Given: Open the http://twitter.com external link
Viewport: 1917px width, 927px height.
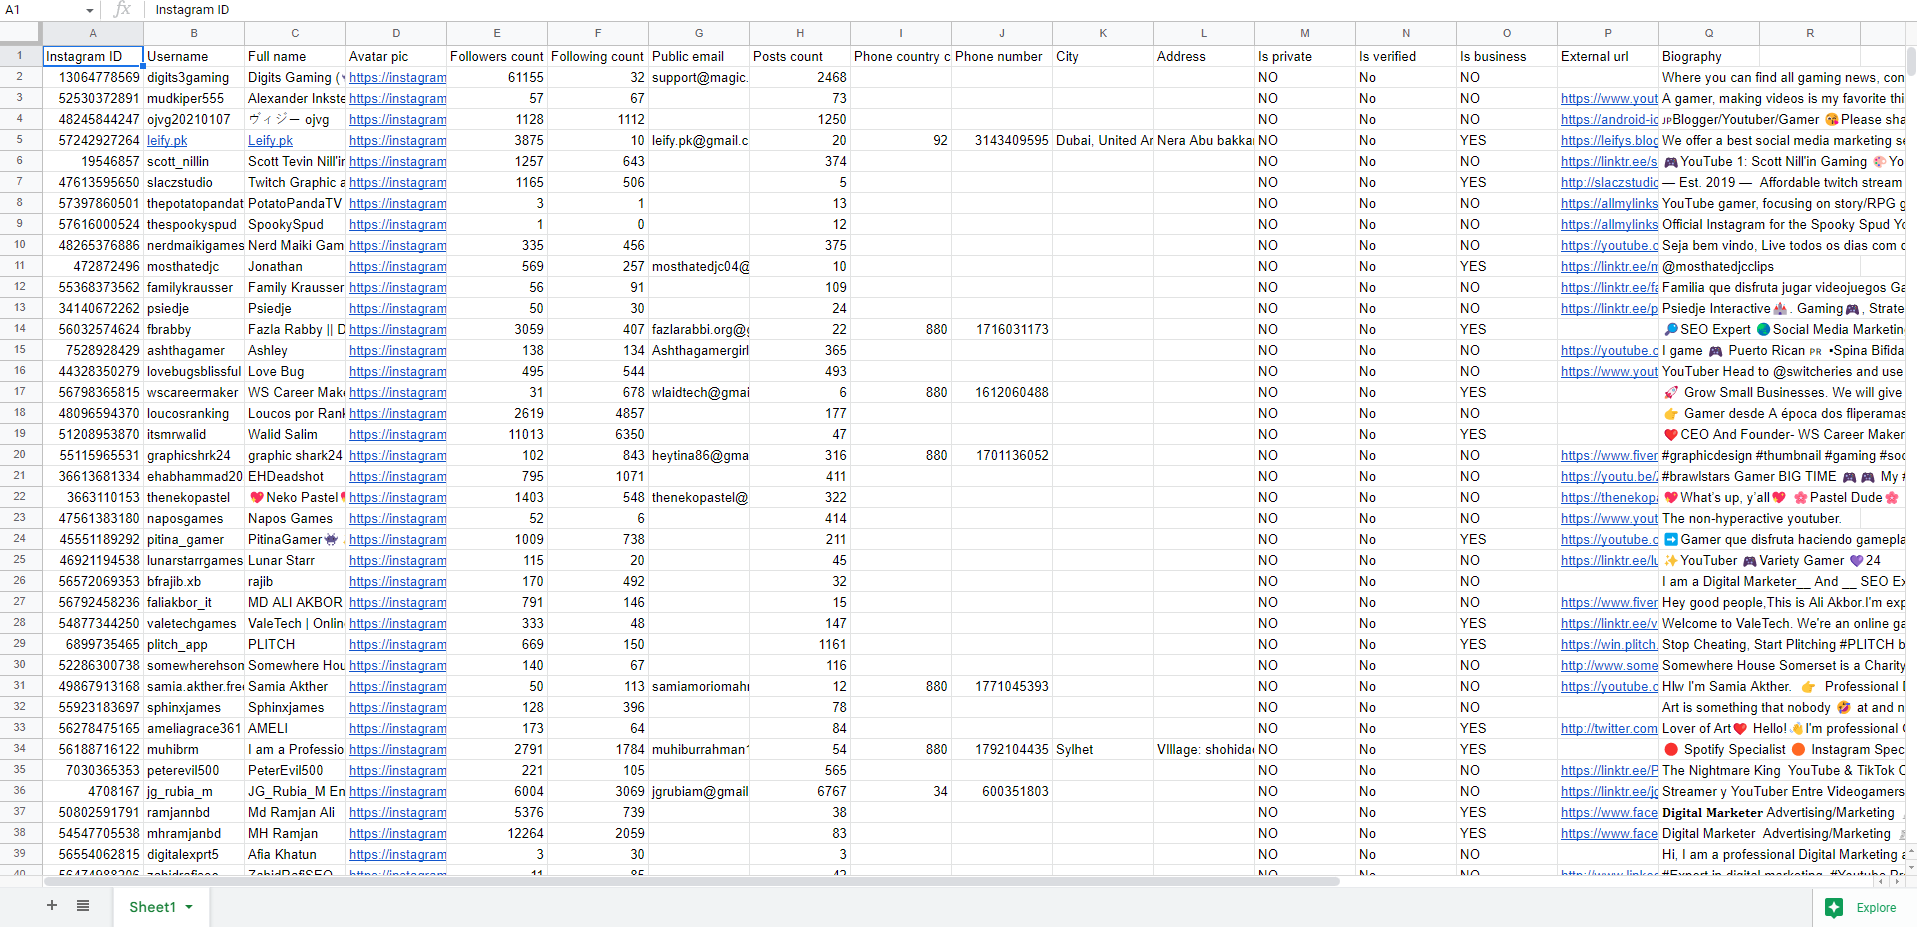Looking at the screenshot, I should pyautogui.click(x=1609, y=728).
